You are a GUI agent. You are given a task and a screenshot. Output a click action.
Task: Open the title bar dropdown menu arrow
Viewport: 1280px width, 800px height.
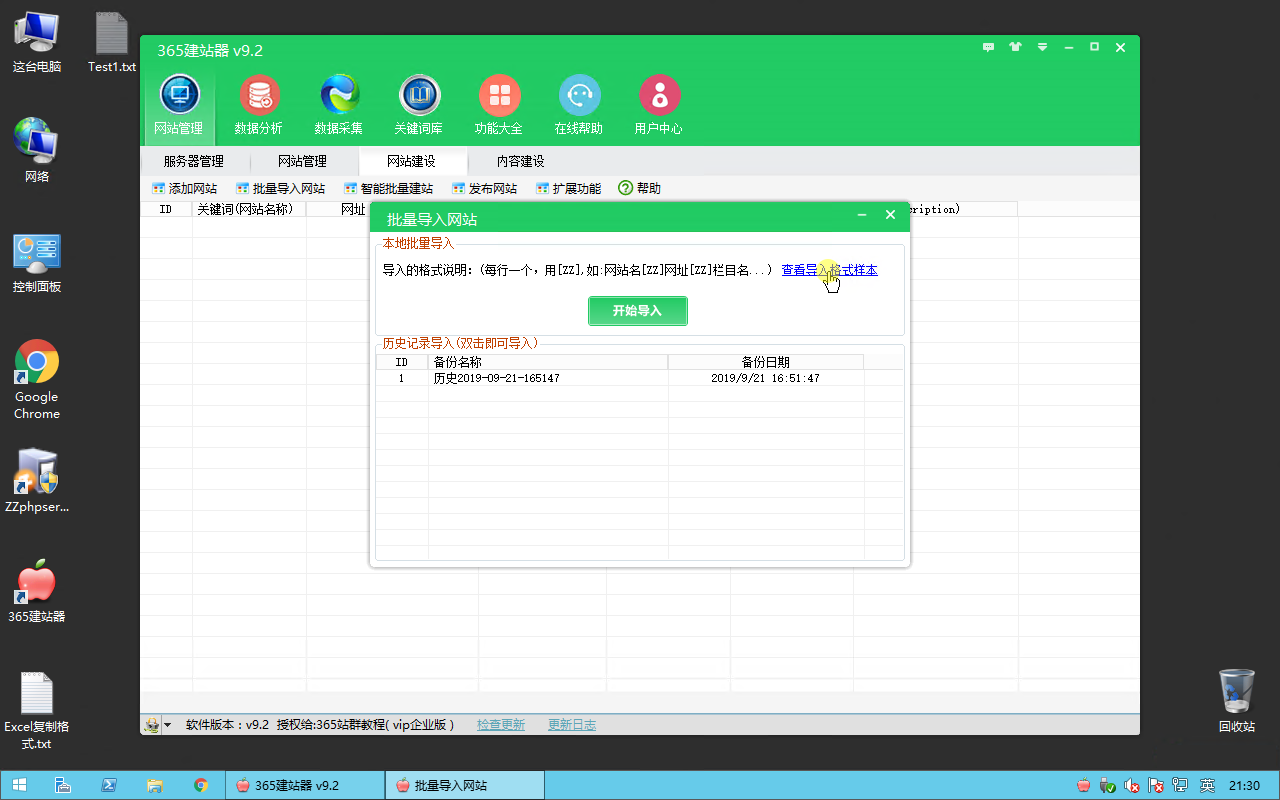(x=1043, y=47)
